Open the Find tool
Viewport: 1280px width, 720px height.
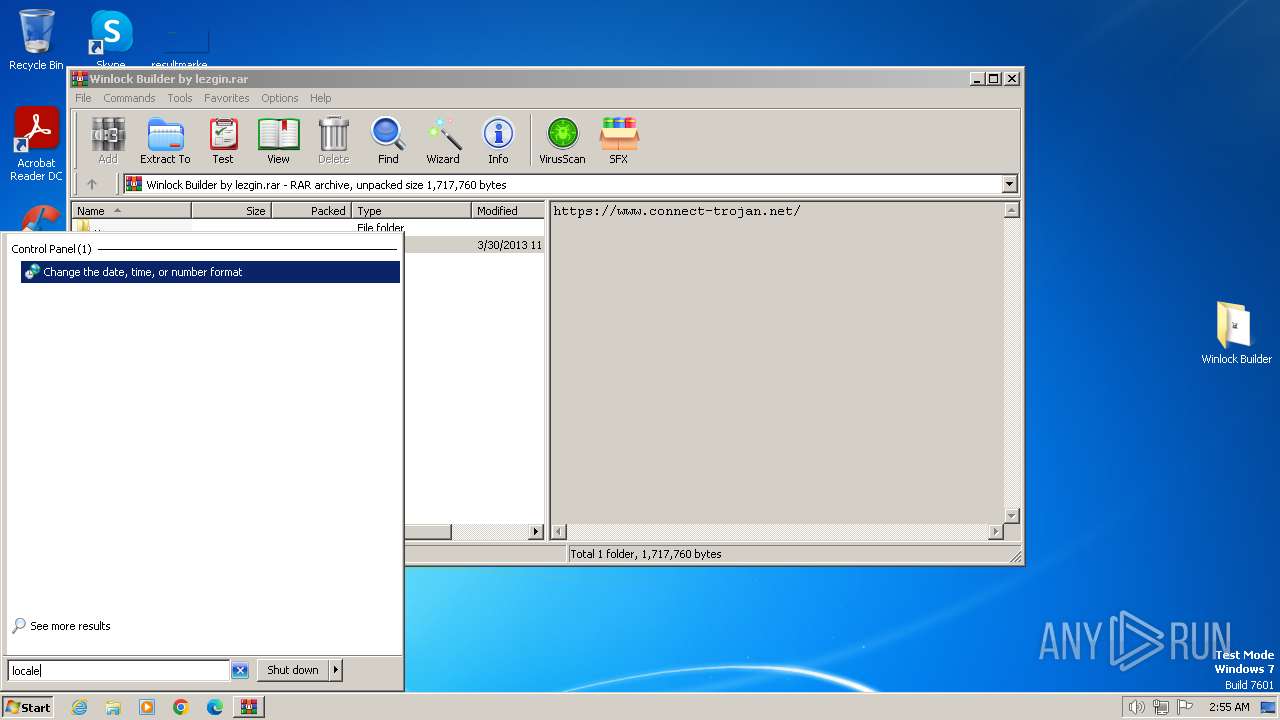point(388,140)
